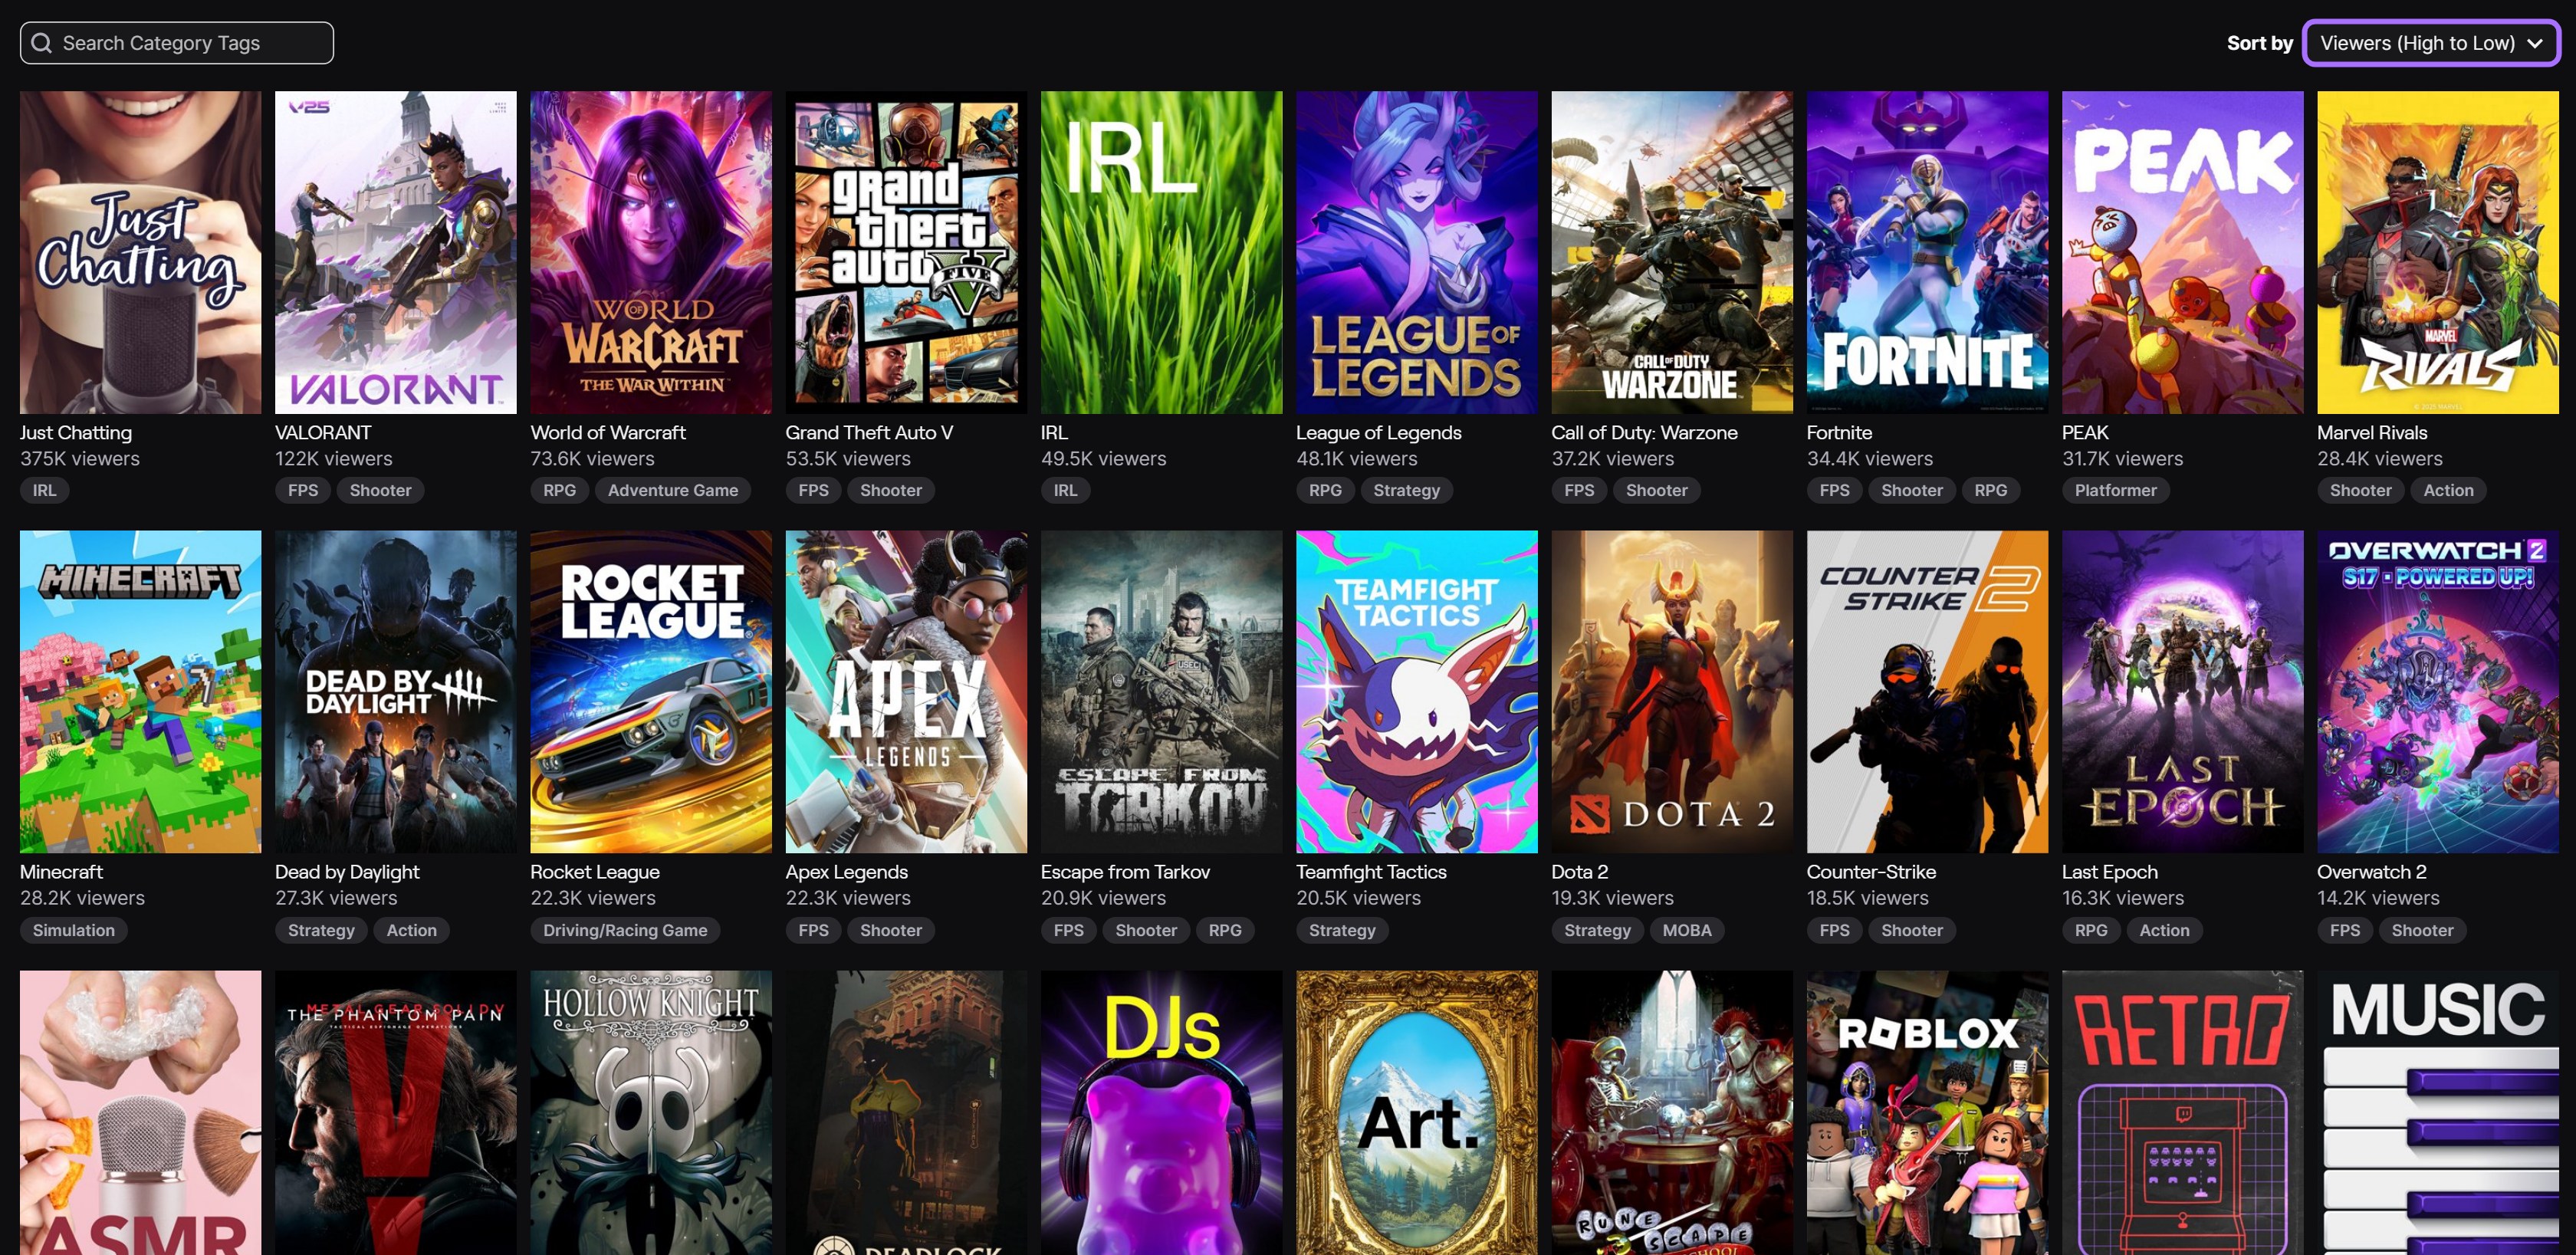This screenshot has height=1255, width=2576.
Task: Select the Grand Theft Auto V box art
Action: tap(905, 252)
